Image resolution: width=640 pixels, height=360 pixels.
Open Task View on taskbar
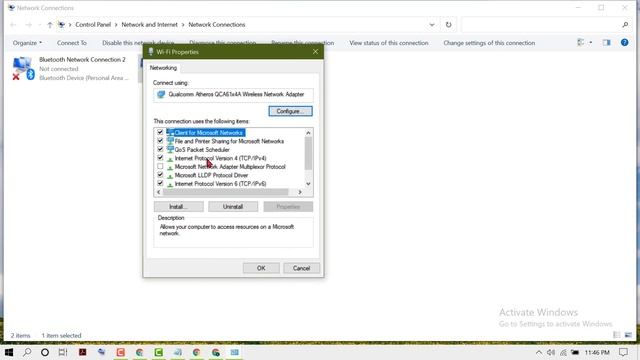coord(63,352)
